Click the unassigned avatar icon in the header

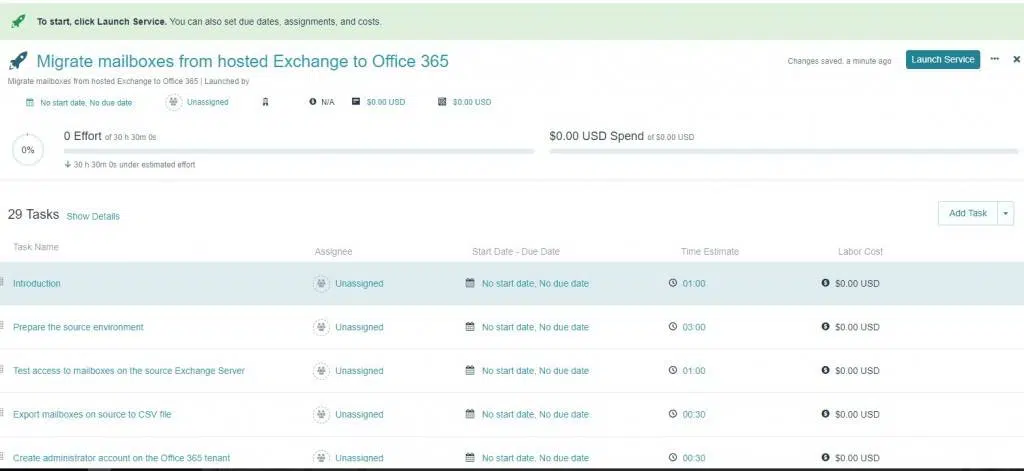click(174, 102)
